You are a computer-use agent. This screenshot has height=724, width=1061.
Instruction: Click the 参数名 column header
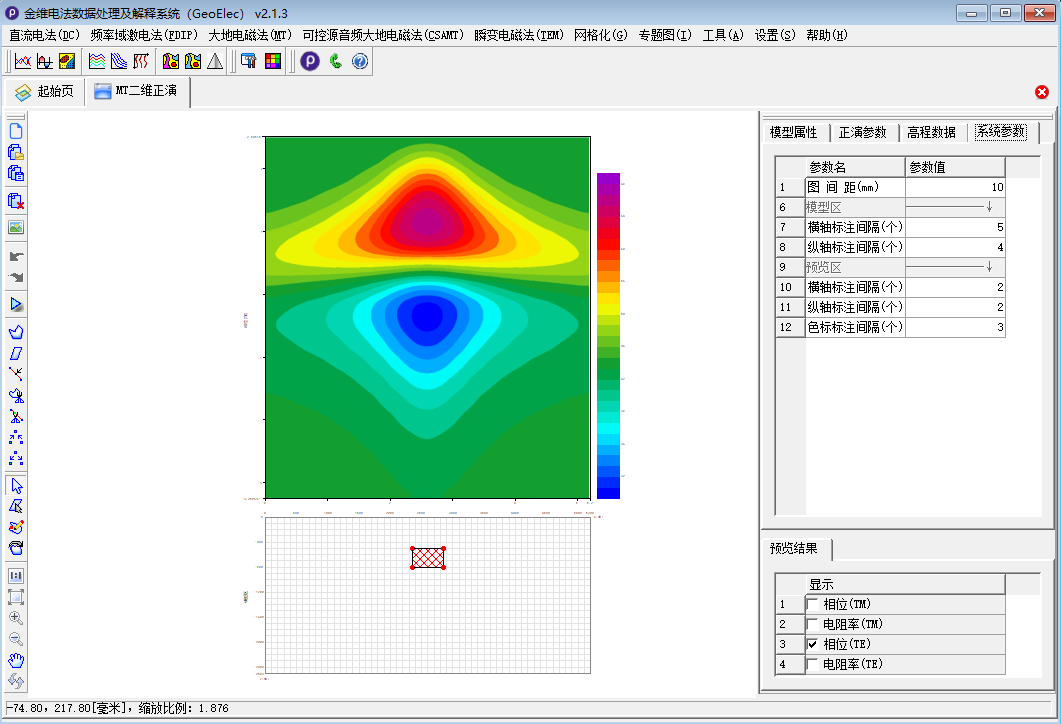pos(855,167)
